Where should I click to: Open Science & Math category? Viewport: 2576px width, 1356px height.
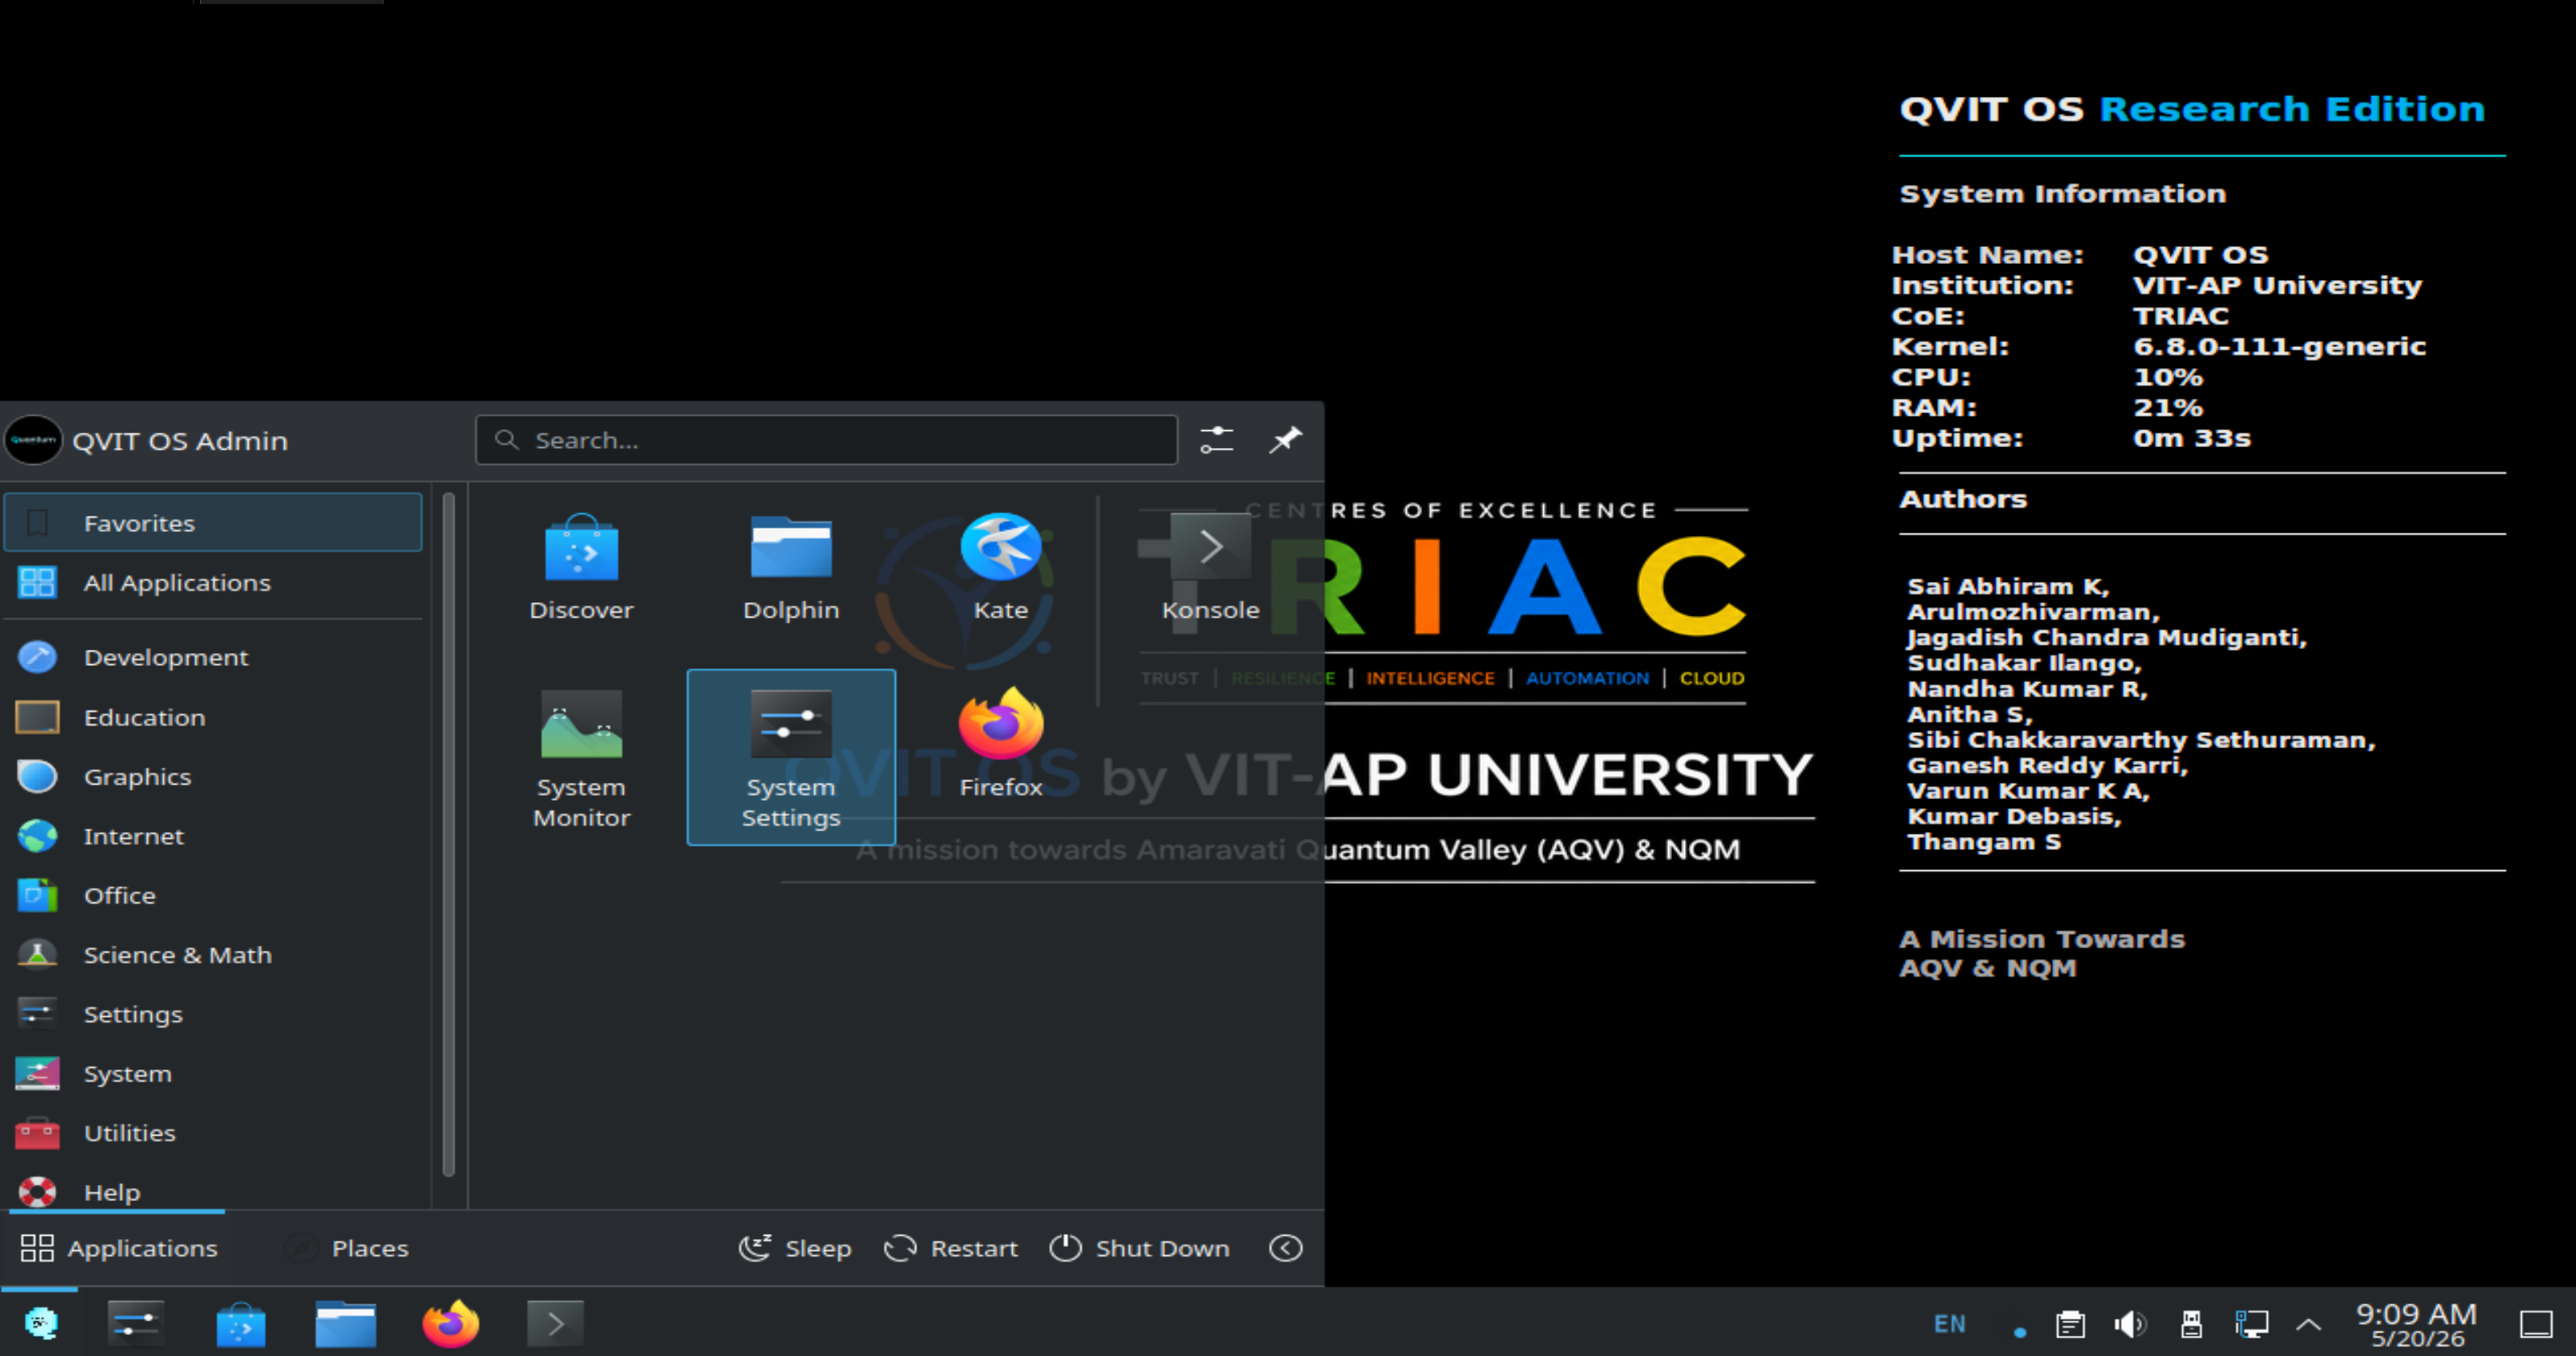click(213, 955)
